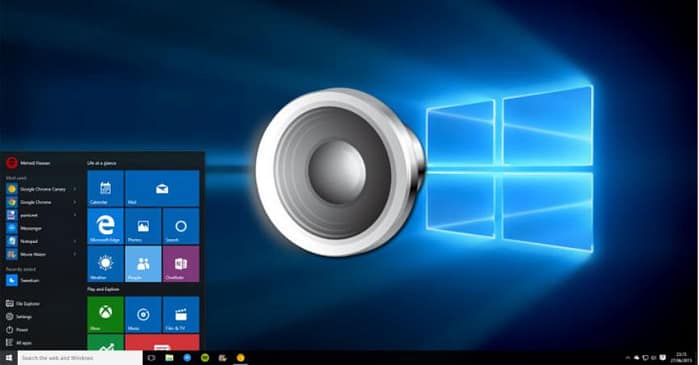699x365 pixels.
Task: Open File Explorer on the taskbar
Action: pos(169,357)
